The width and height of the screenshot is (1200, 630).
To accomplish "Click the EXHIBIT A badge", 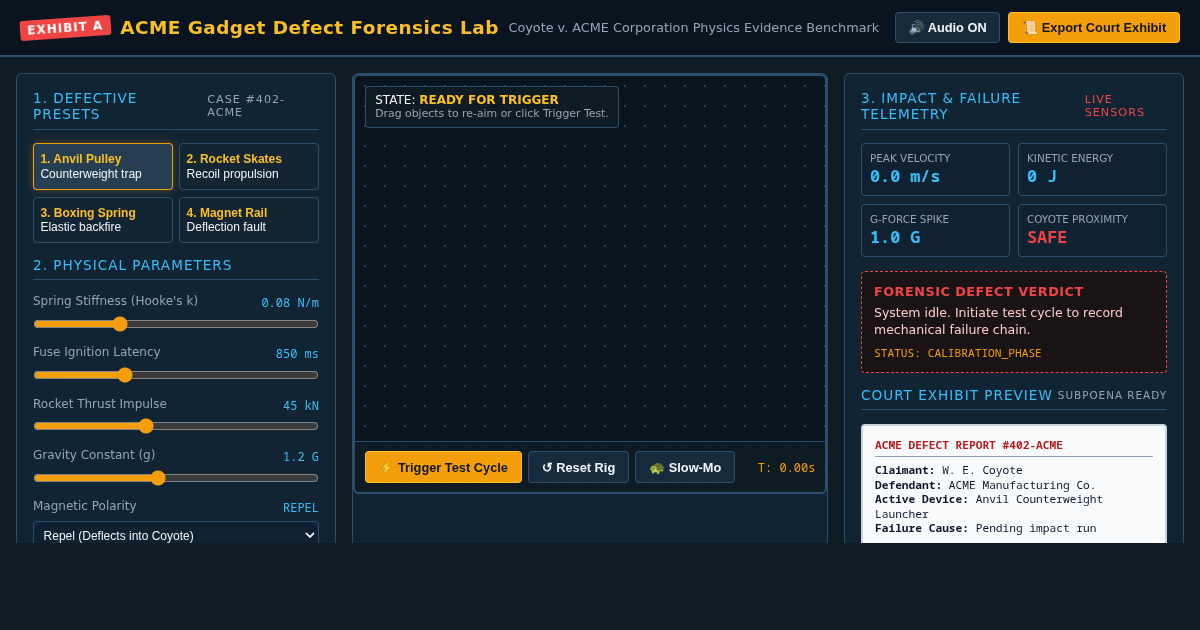I will coord(65,28).
